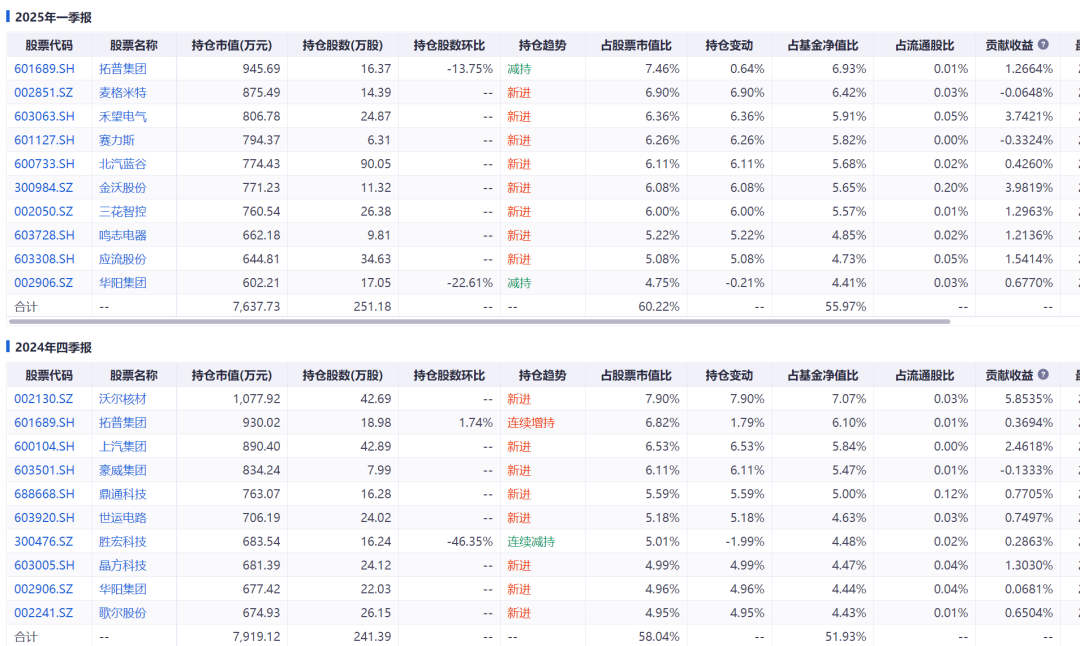
Task: Open stock code 603501.SH
Action: [x=44, y=470]
